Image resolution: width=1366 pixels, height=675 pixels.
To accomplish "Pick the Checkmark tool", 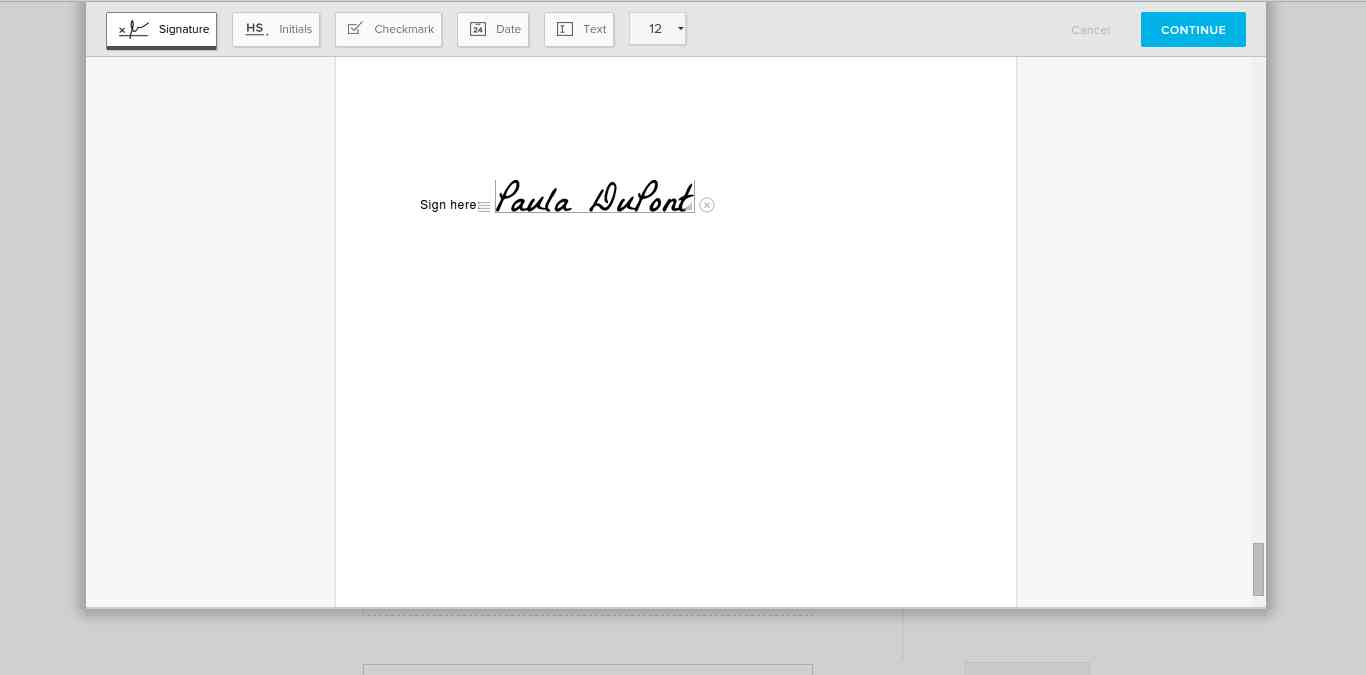I will [x=388, y=30].
